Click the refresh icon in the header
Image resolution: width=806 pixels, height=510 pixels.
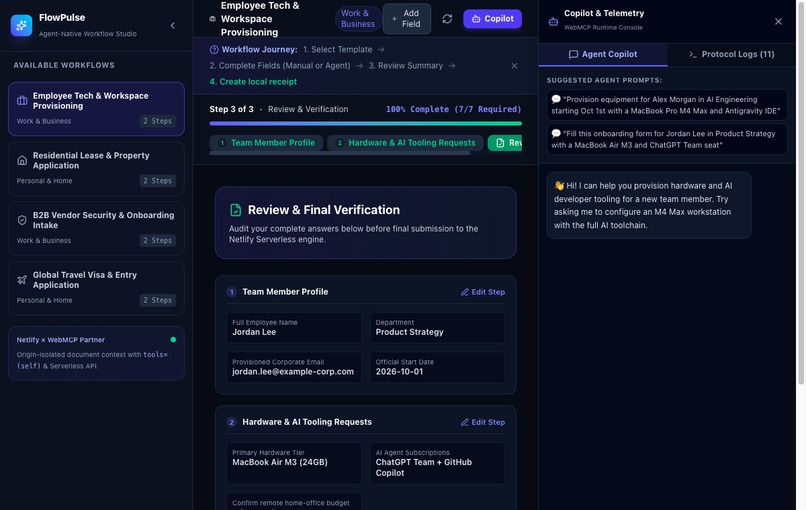(447, 19)
